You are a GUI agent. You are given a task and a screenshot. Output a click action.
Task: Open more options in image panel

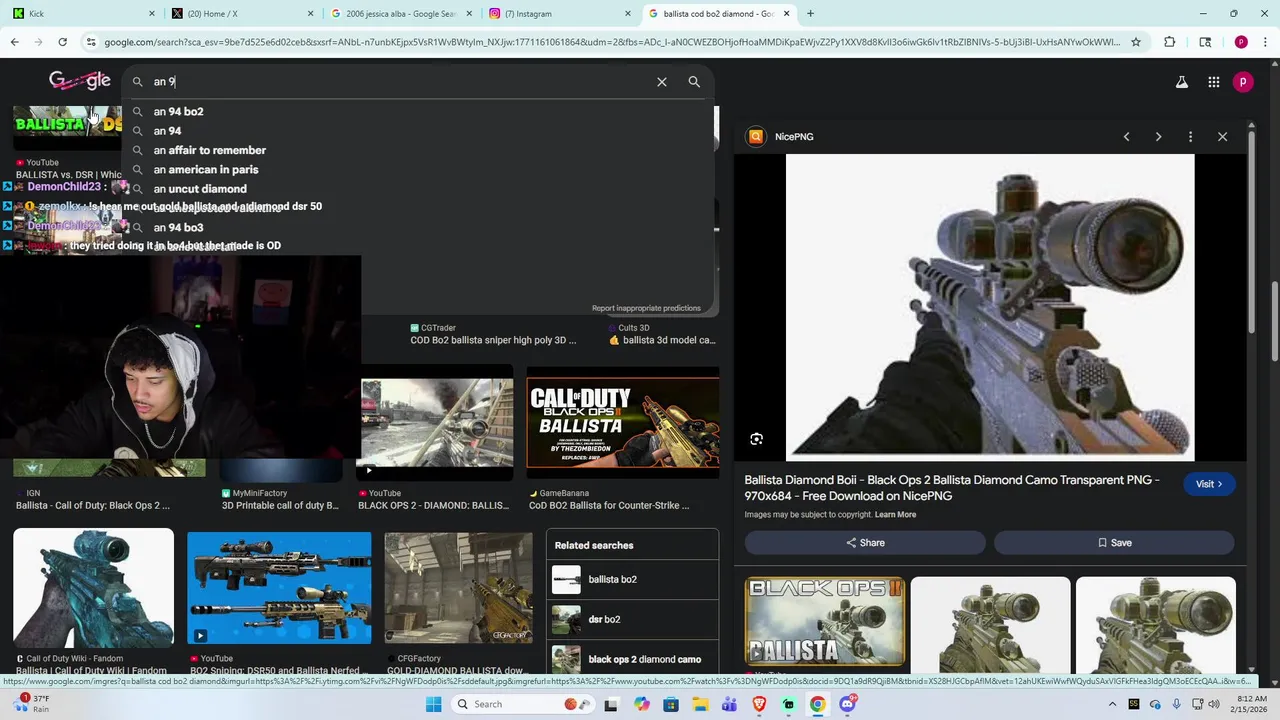click(x=1190, y=137)
